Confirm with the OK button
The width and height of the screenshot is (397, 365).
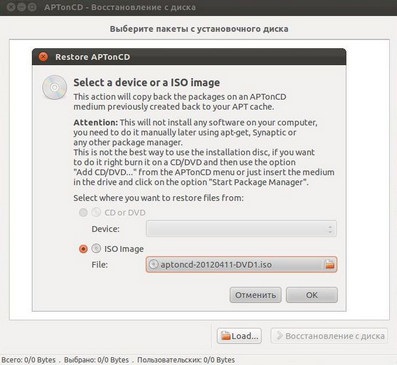[312, 295]
